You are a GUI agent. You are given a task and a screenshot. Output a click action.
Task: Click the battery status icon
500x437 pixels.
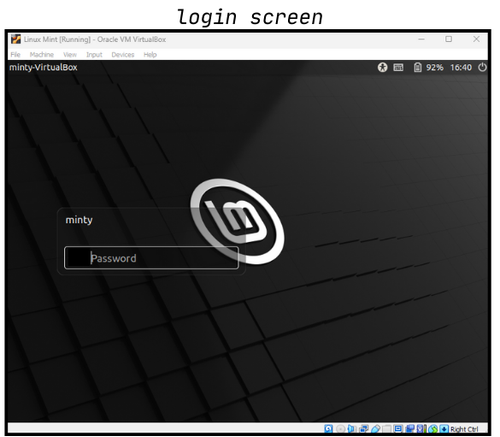[x=418, y=67]
